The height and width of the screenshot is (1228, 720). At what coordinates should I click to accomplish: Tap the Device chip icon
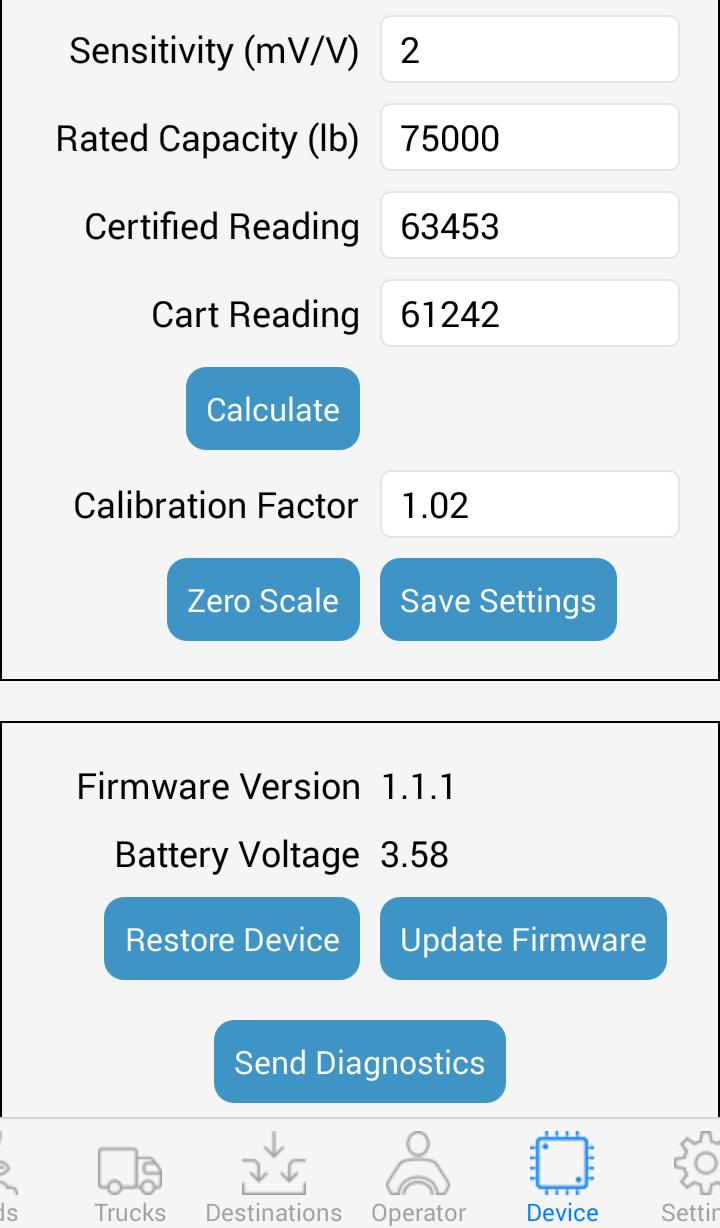click(x=562, y=1164)
